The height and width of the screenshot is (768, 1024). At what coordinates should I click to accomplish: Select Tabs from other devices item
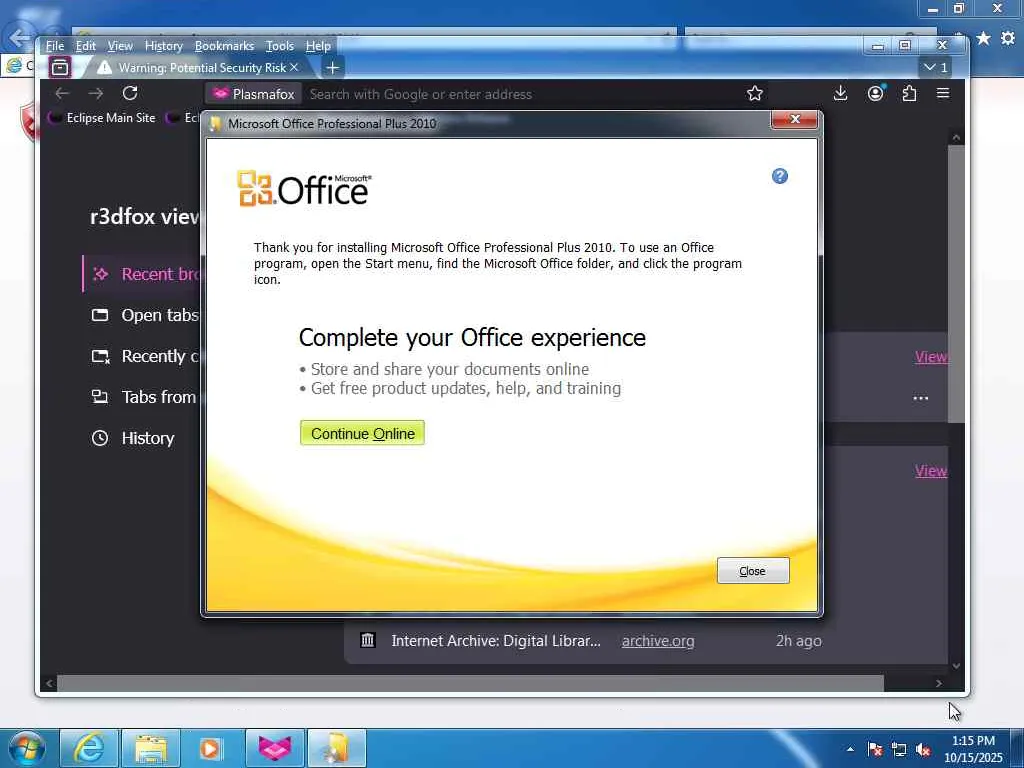point(142,397)
